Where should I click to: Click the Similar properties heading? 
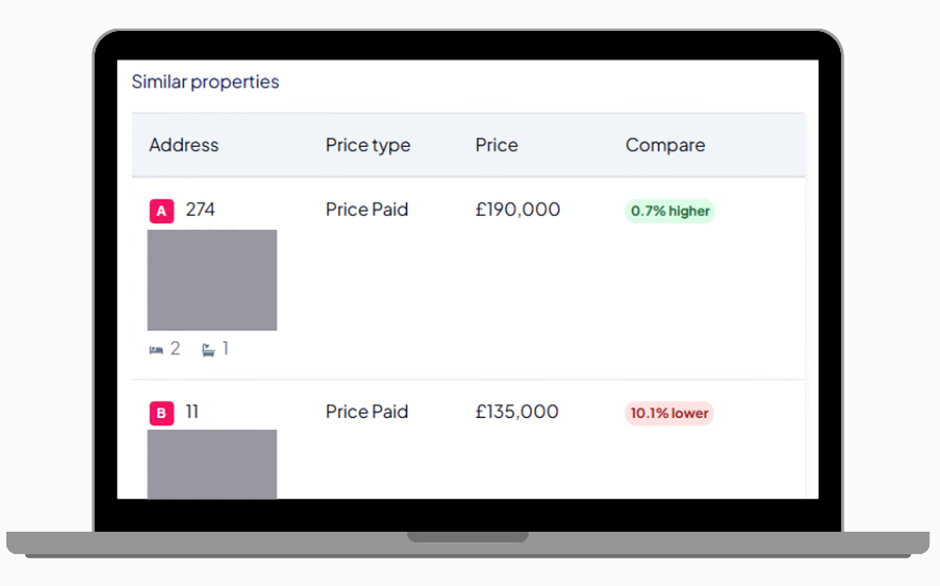[205, 82]
